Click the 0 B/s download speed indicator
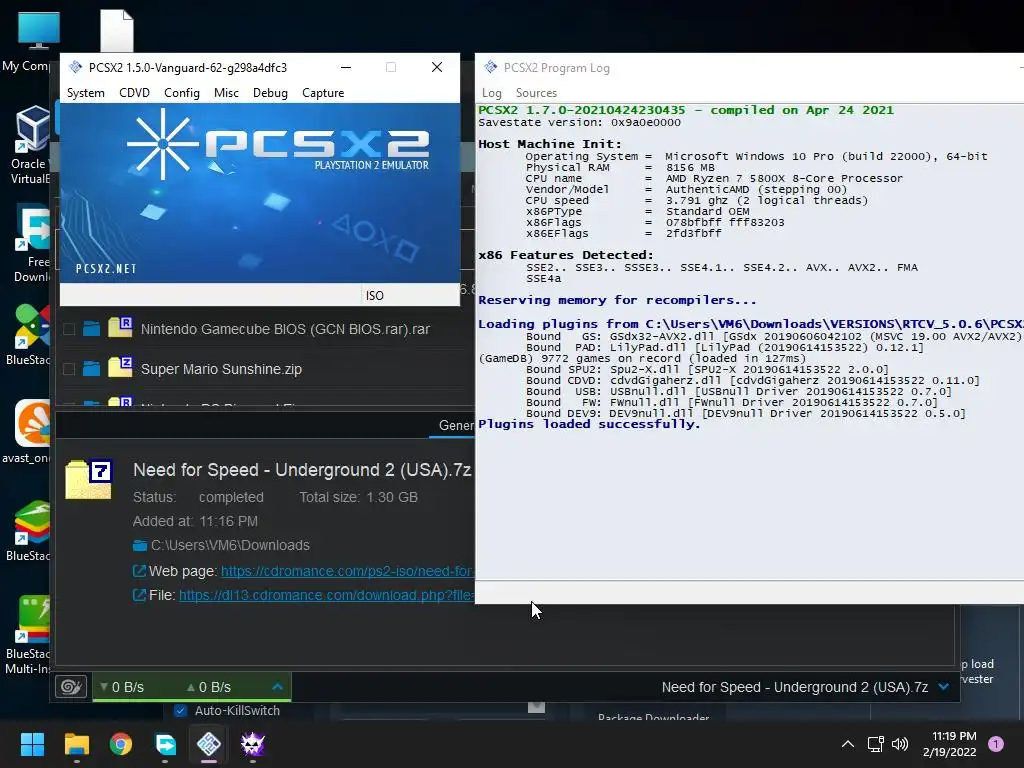Viewport: 1024px width, 768px height. (121, 687)
